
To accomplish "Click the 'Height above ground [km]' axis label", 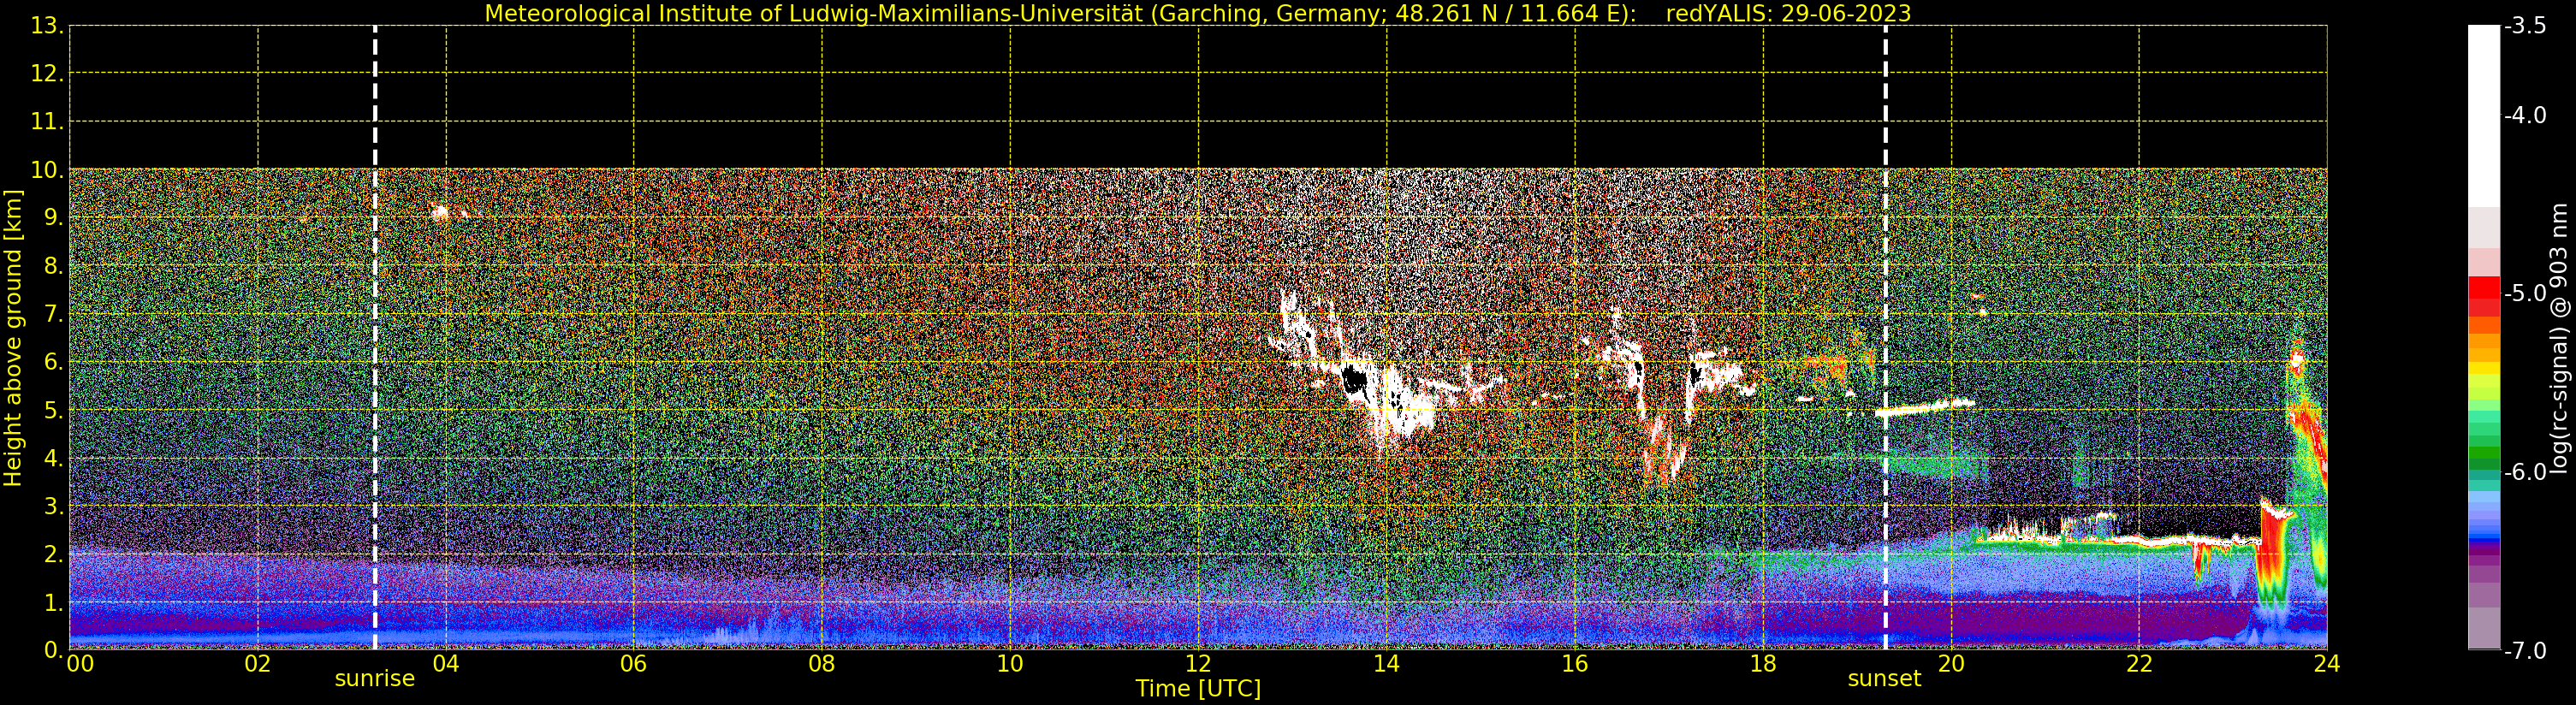I will 13,338.
